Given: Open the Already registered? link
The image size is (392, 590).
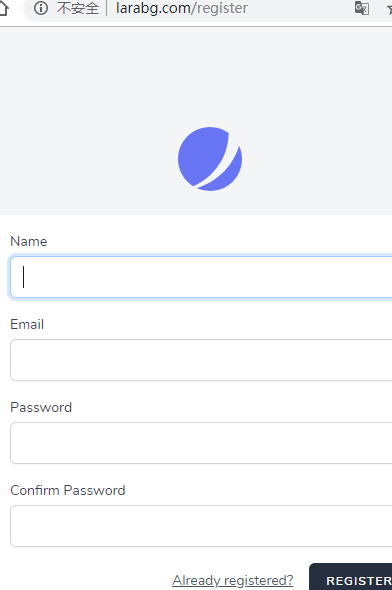Looking at the screenshot, I should click(x=232, y=581).
